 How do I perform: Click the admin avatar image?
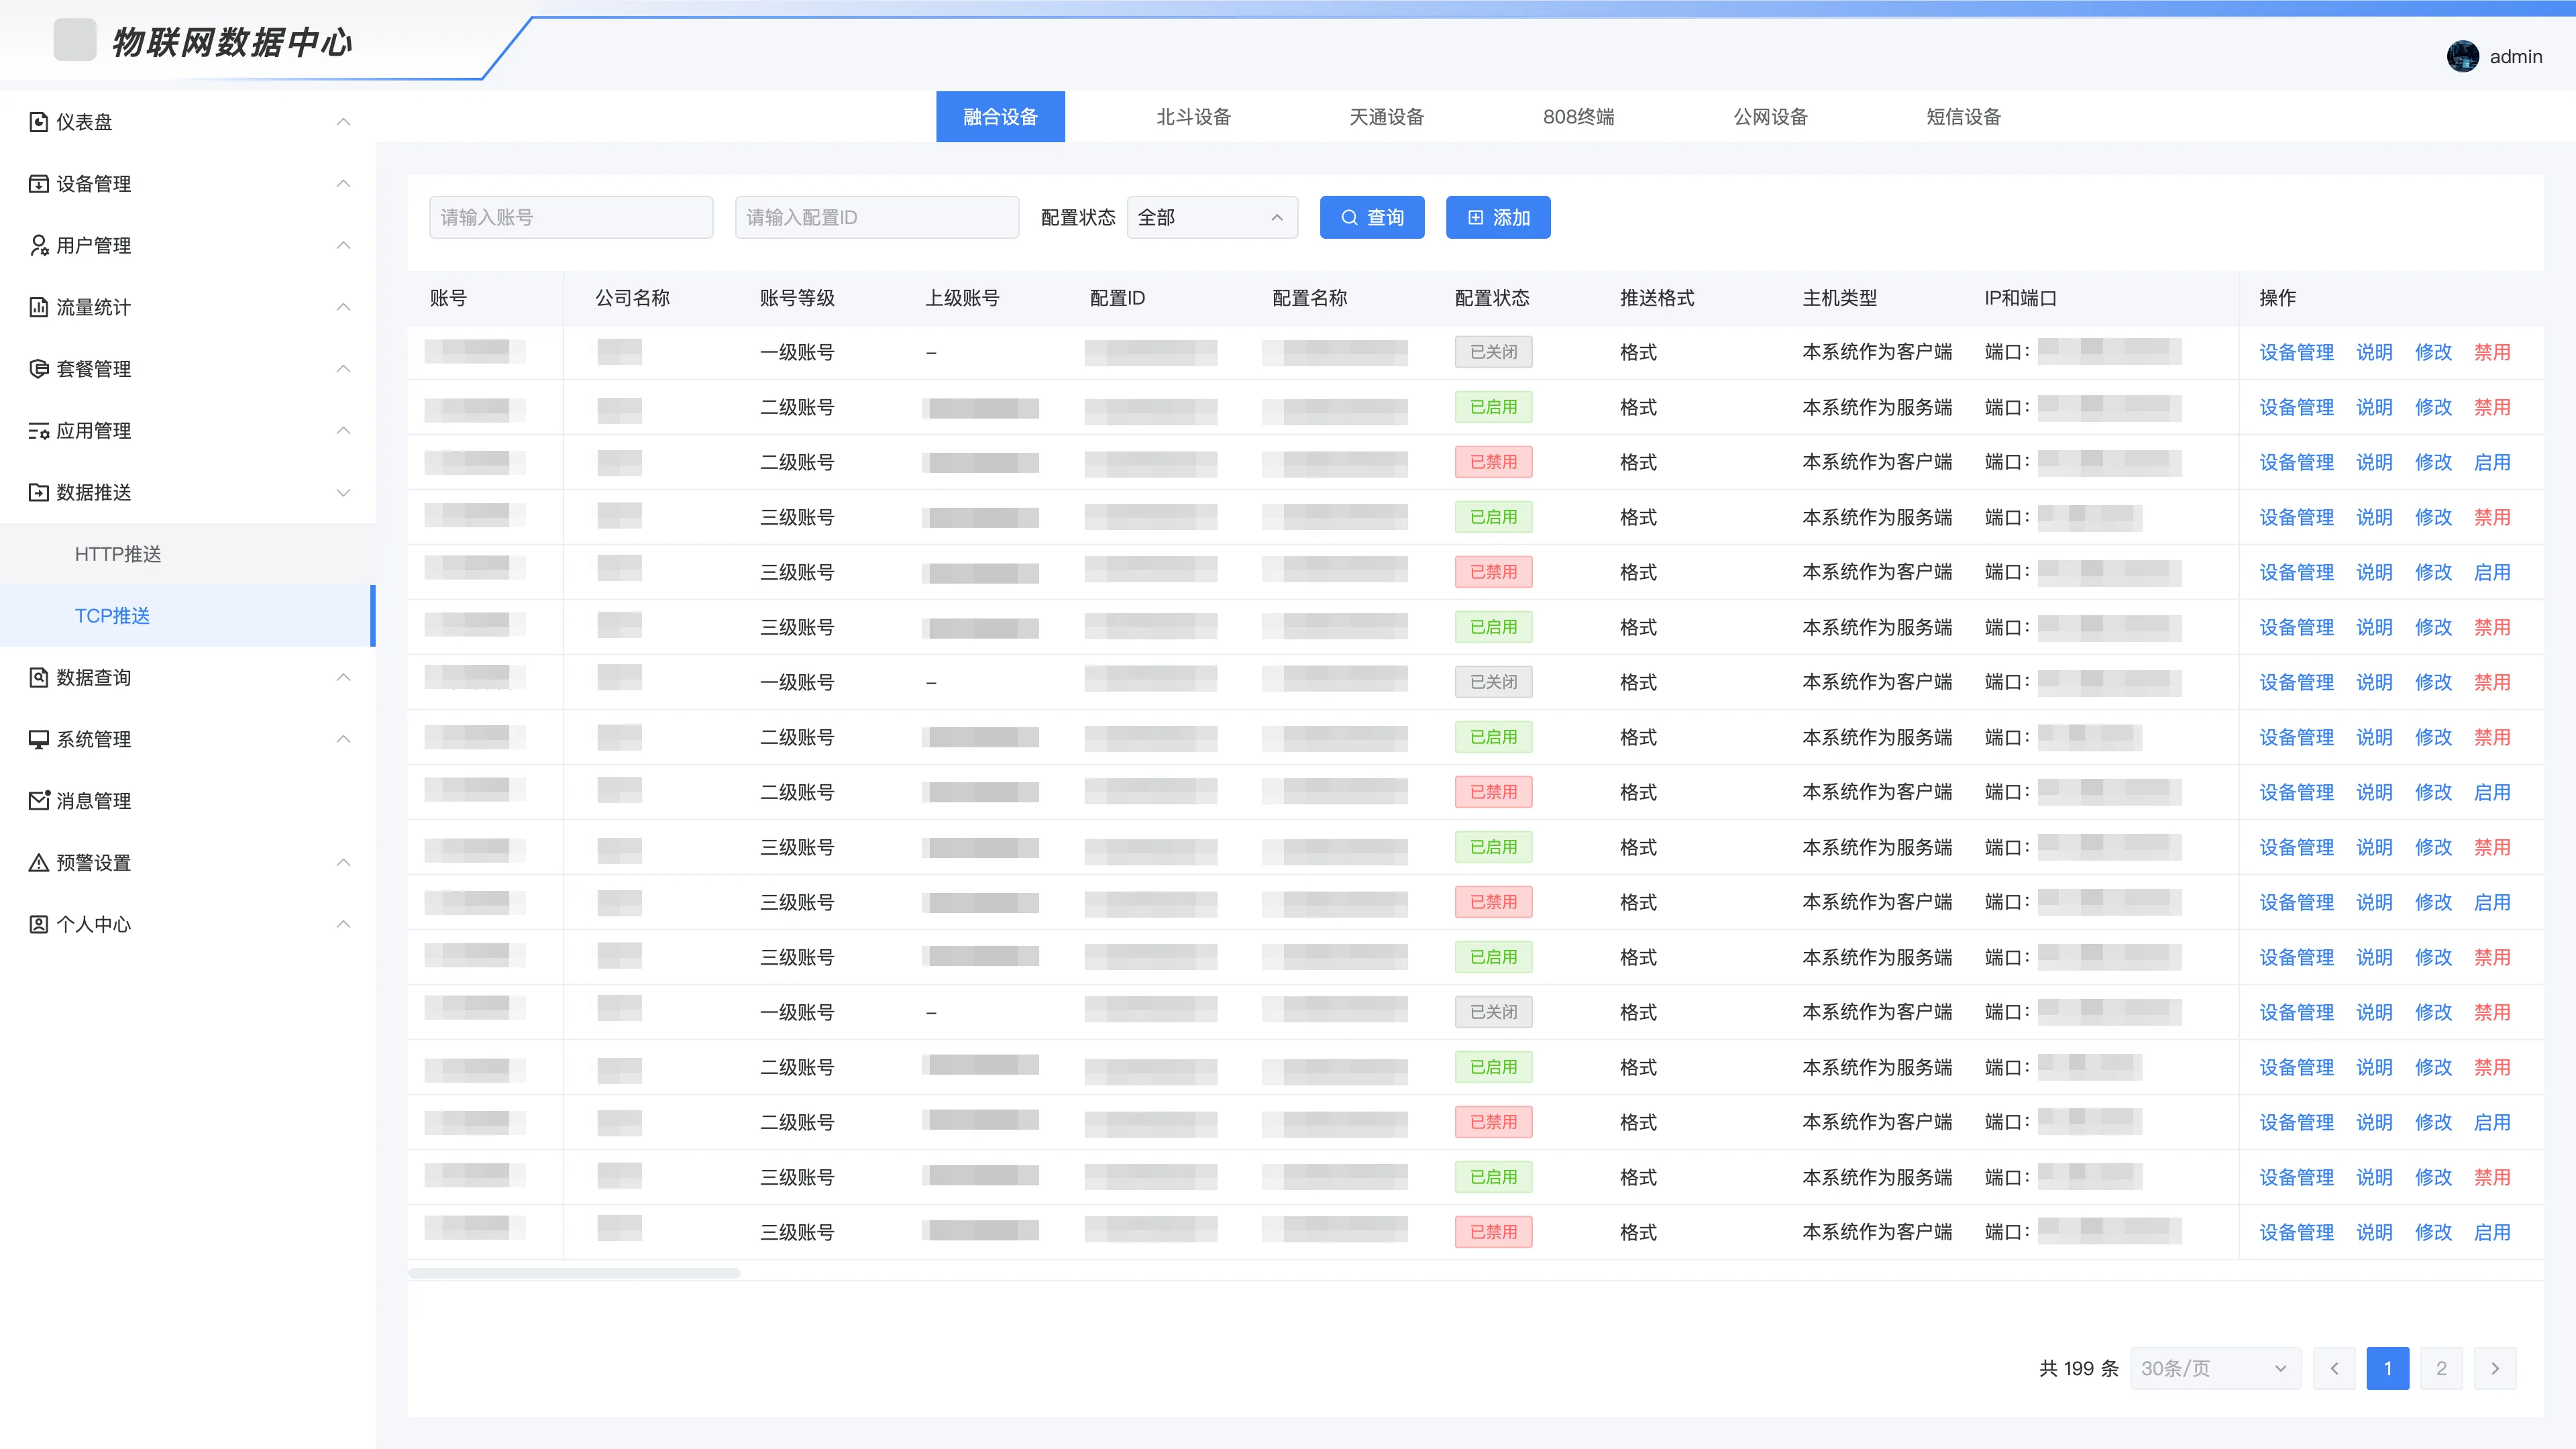coord(2462,57)
